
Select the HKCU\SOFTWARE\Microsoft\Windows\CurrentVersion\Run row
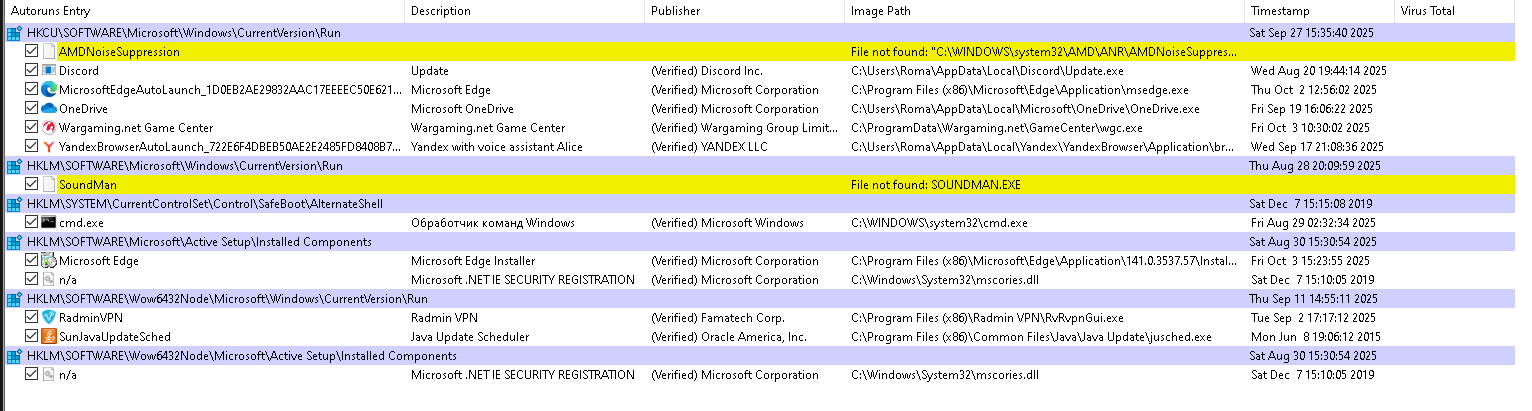(760, 33)
